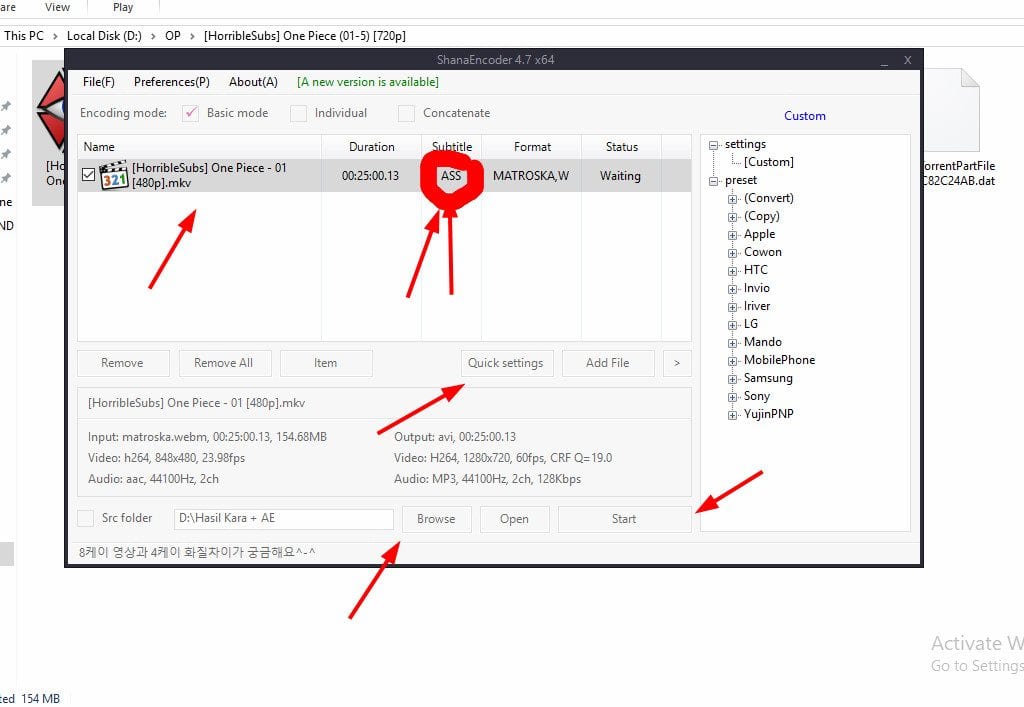Select the Apple preset tree label

760,234
